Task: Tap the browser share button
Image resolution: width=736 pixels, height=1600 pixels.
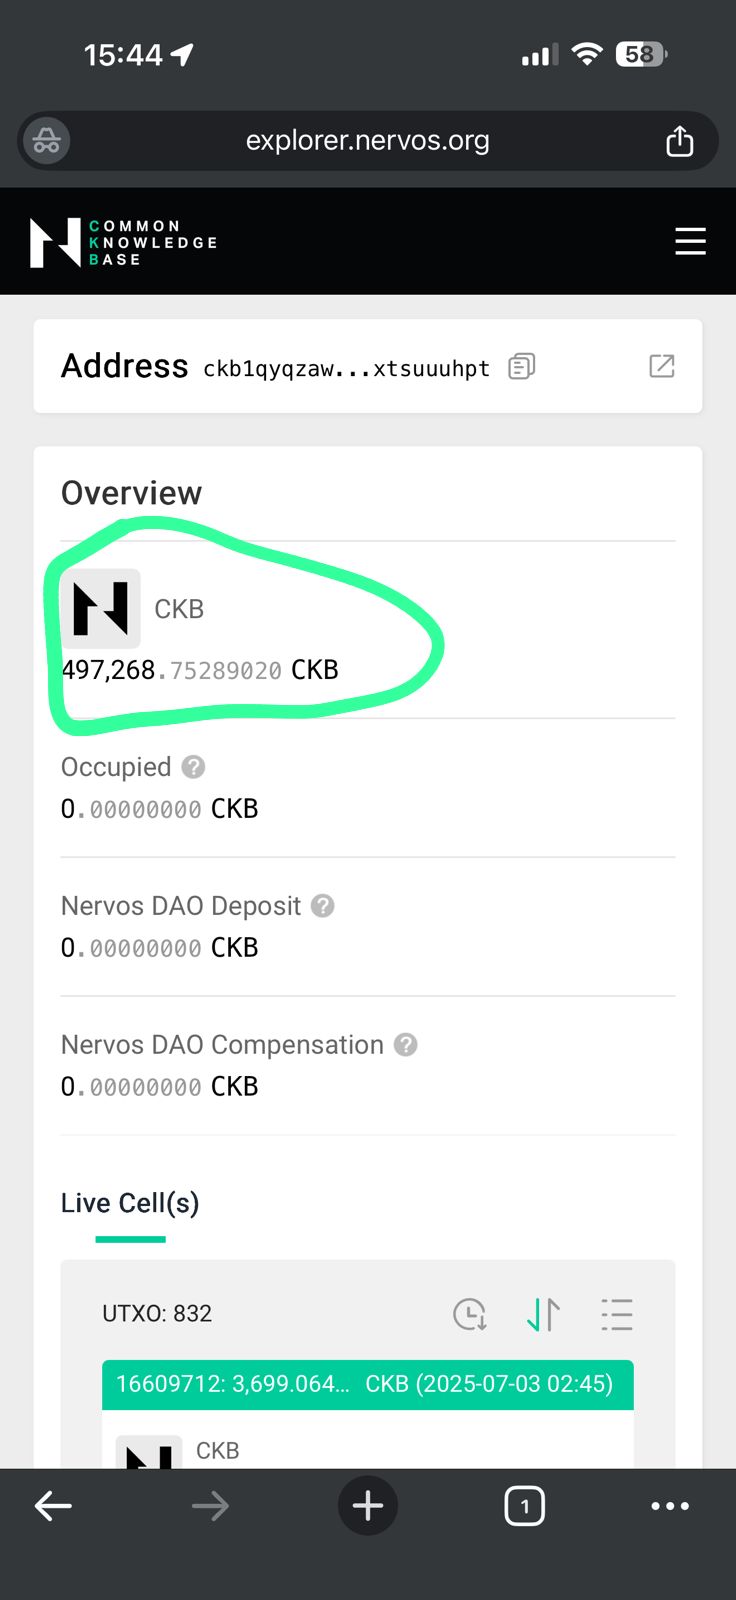Action: pos(679,141)
